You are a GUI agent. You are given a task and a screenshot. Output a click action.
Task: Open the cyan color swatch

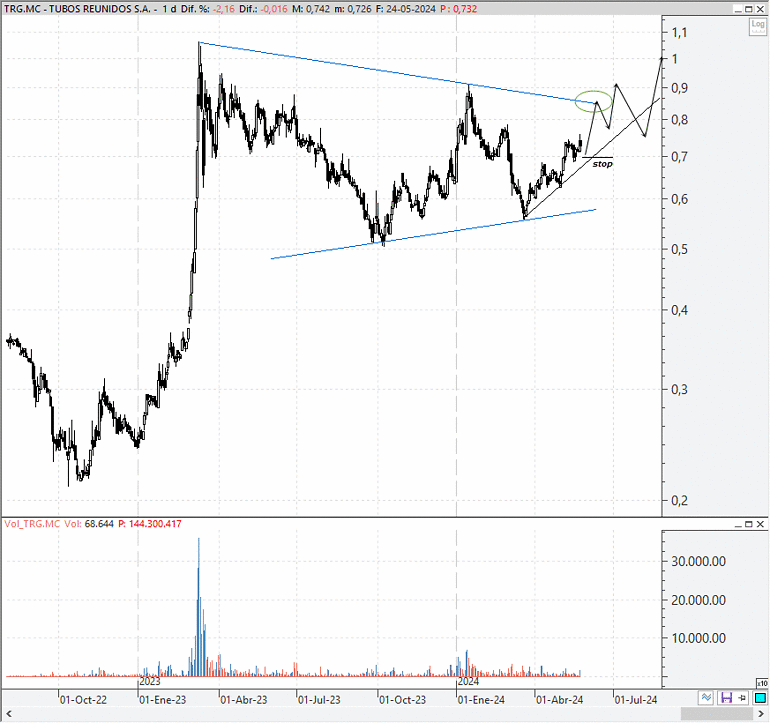pos(760,697)
